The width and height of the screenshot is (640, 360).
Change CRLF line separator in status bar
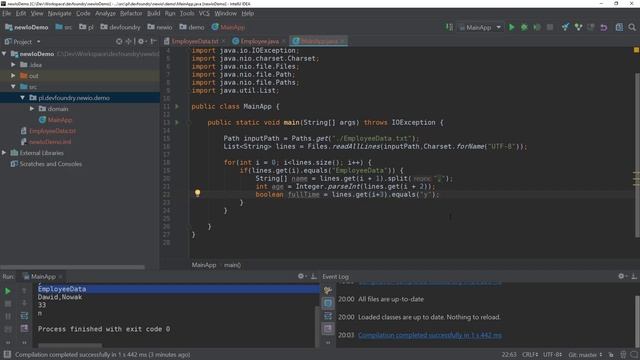coord(530,355)
